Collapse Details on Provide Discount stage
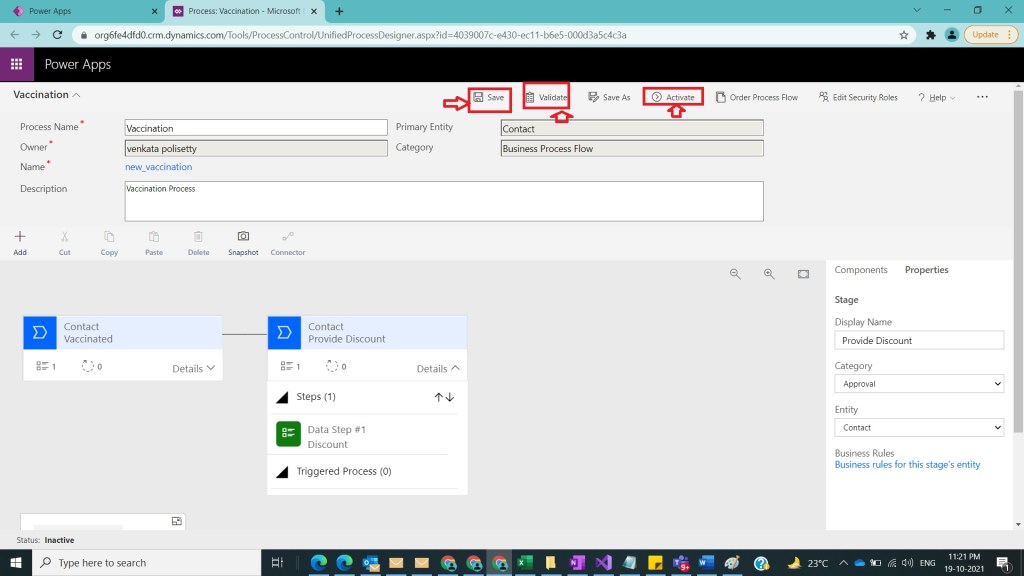 tap(438, 368)
